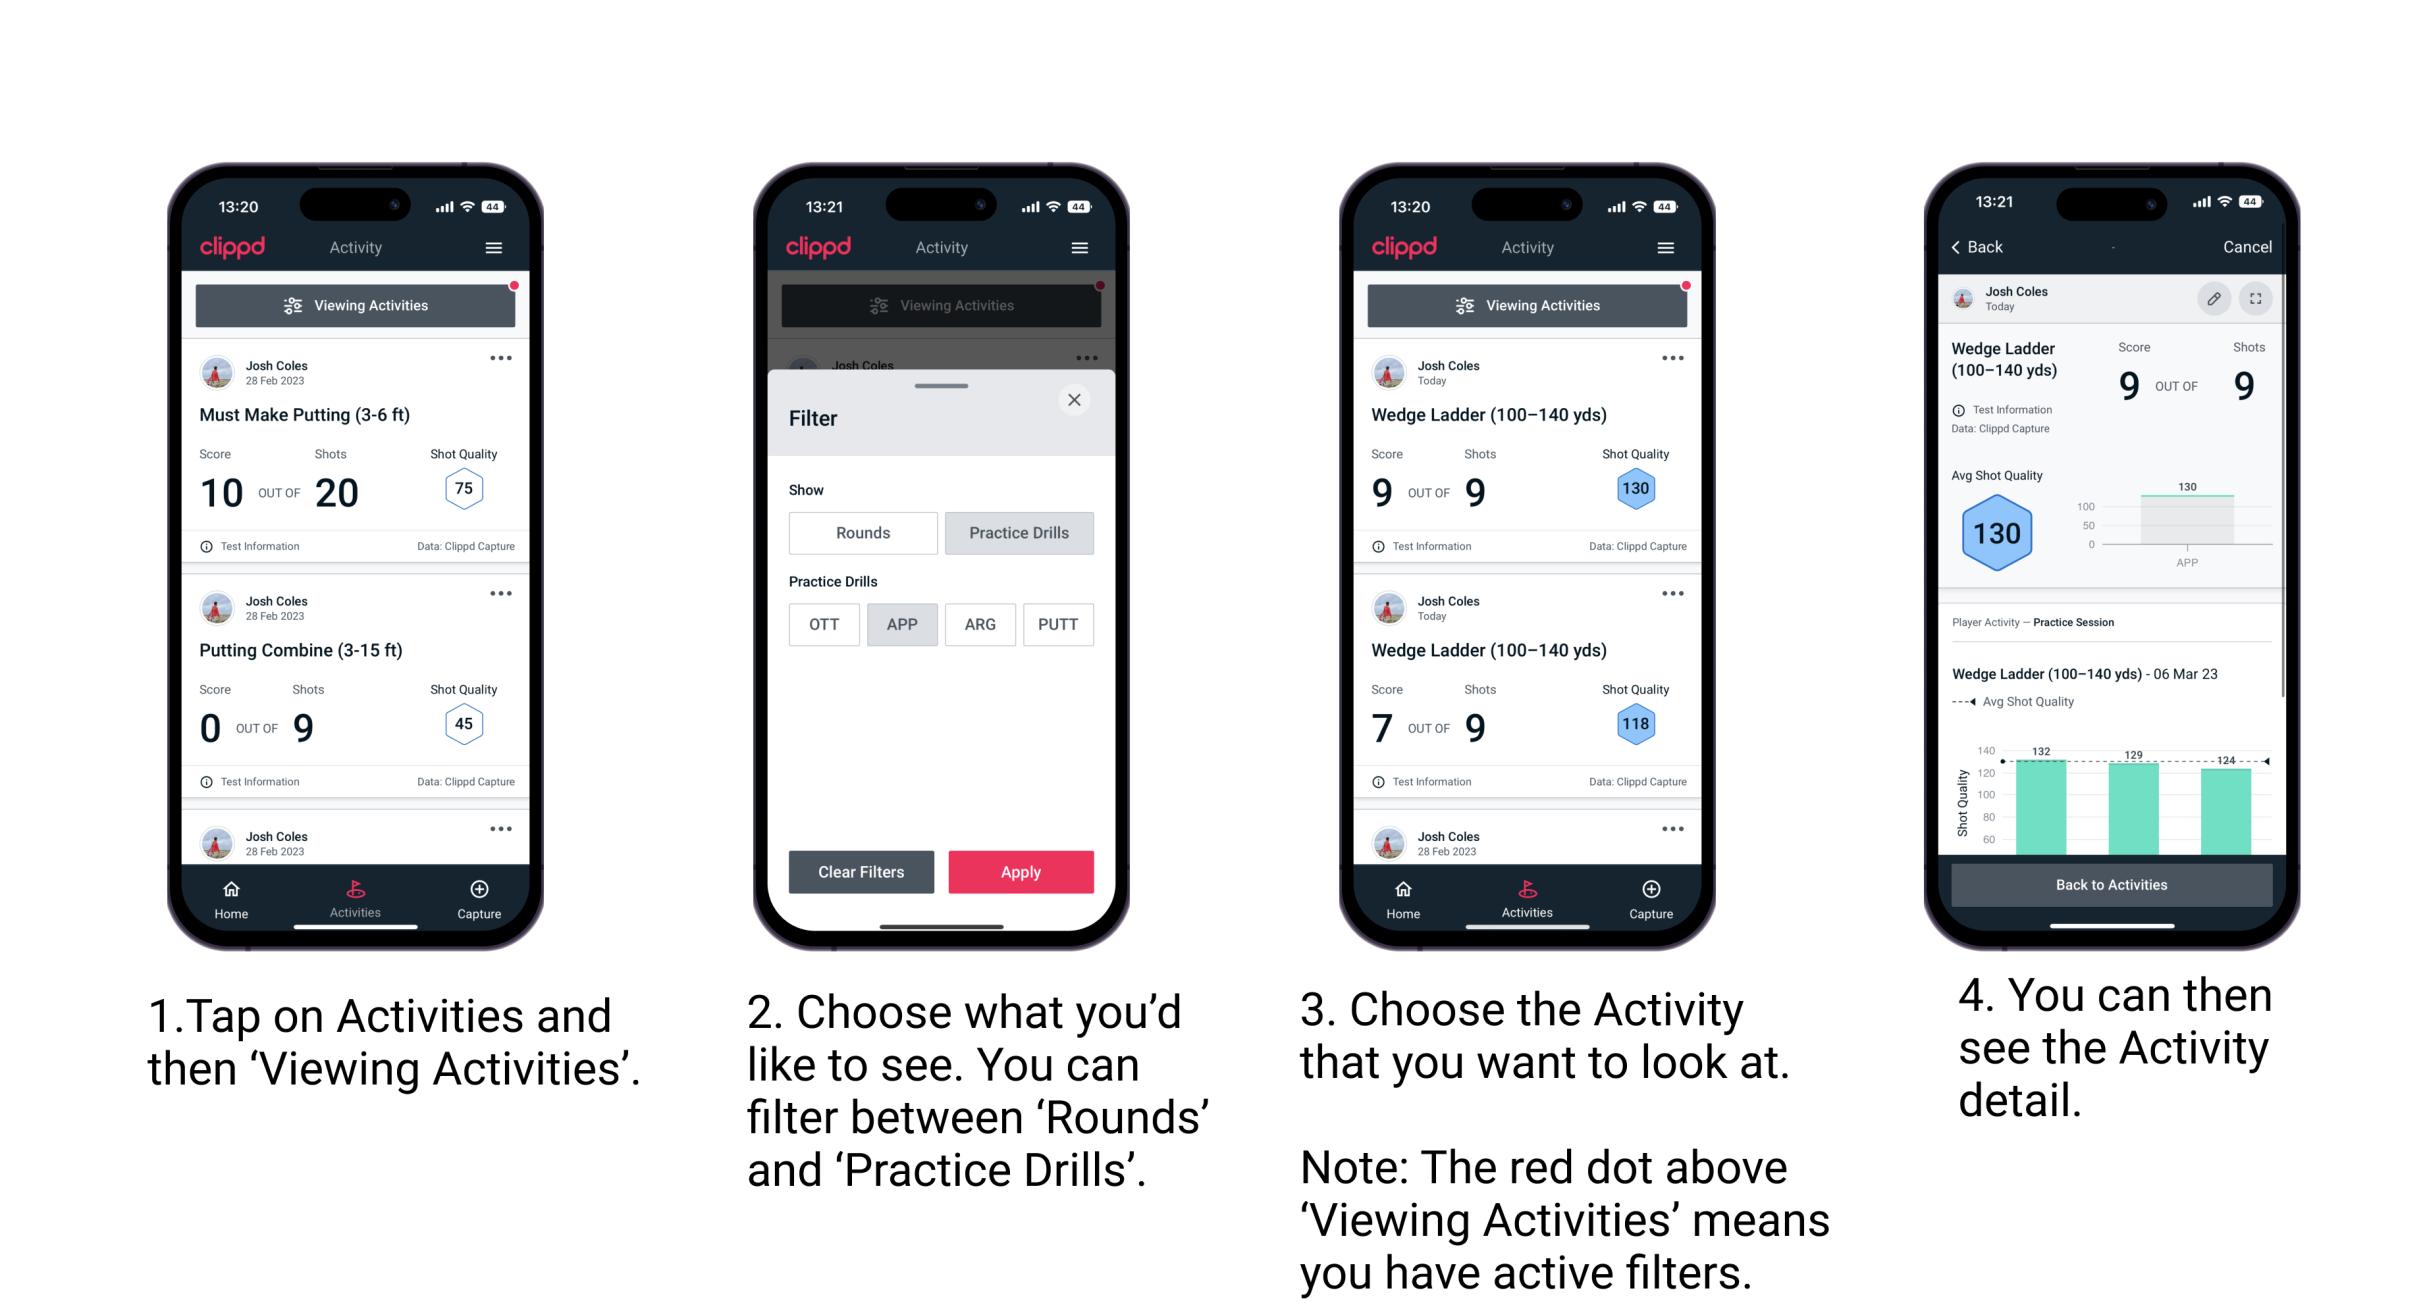Viewport: 2423px width, 1303px height.
Task: Tap the Activities icon in bottom bar
Action: [355, 892]
